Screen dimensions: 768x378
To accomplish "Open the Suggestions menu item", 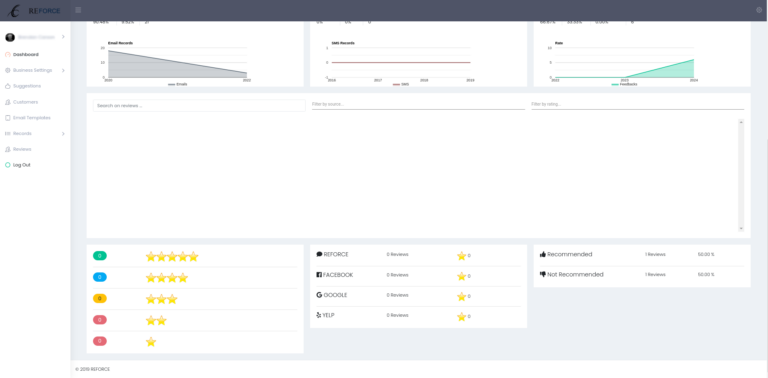I will pos(27,86).
